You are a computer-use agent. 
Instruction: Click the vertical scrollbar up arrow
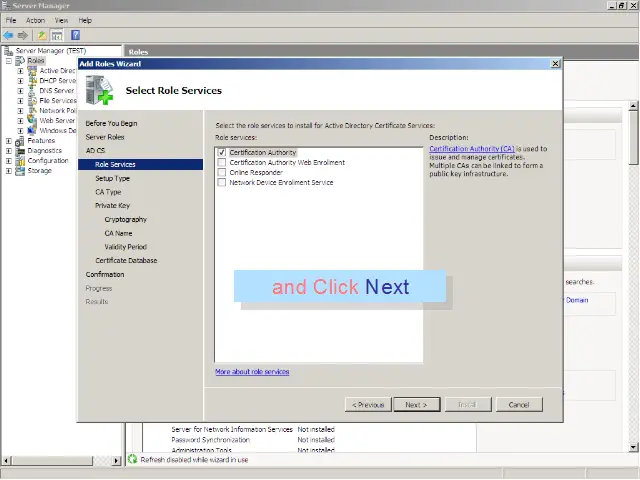633,106
